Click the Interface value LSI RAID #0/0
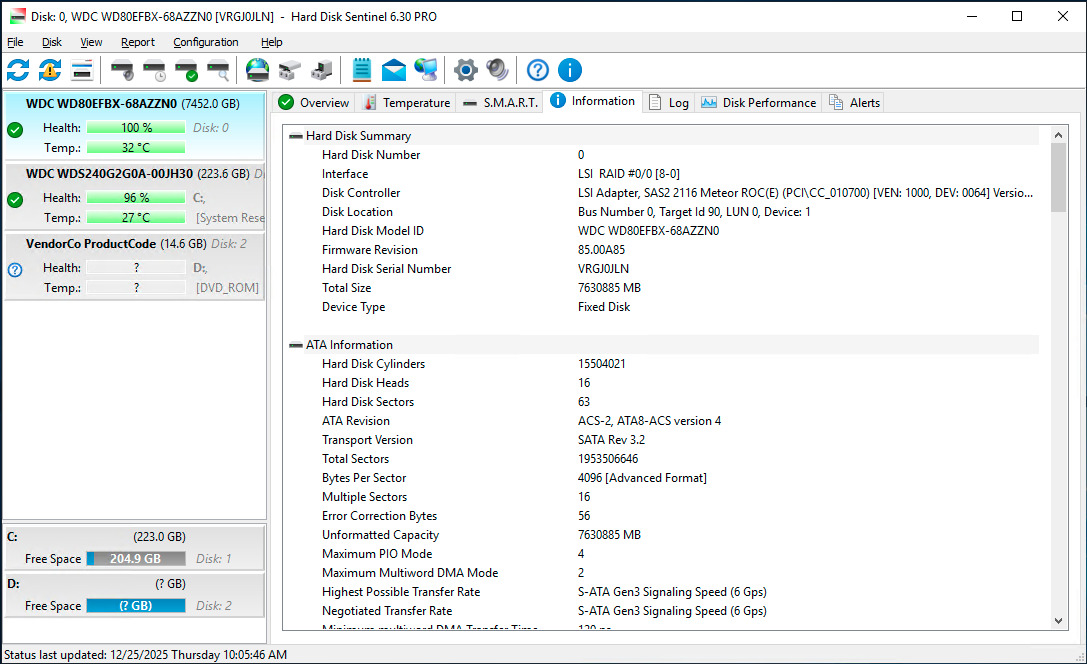Viewport: 1087px width, 664px height. tap(628, 174)
